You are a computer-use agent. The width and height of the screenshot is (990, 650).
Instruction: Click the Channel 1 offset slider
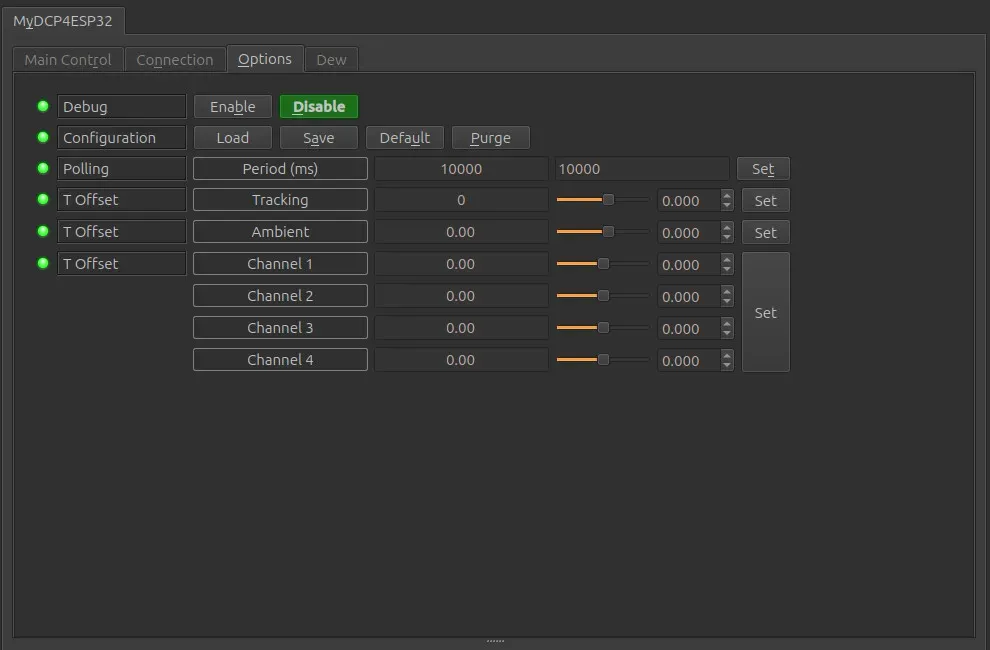pyautogui.click(x=603, y=263)
